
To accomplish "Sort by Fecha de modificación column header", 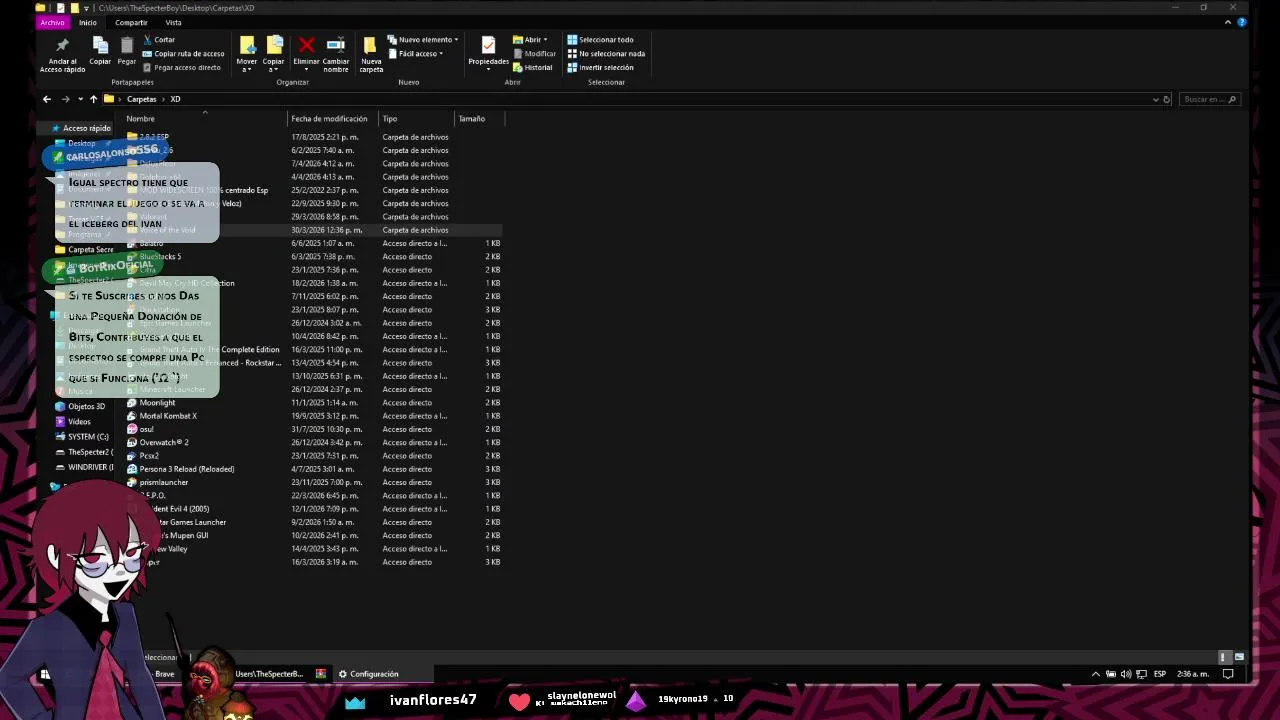I will [x=329, y=119].
